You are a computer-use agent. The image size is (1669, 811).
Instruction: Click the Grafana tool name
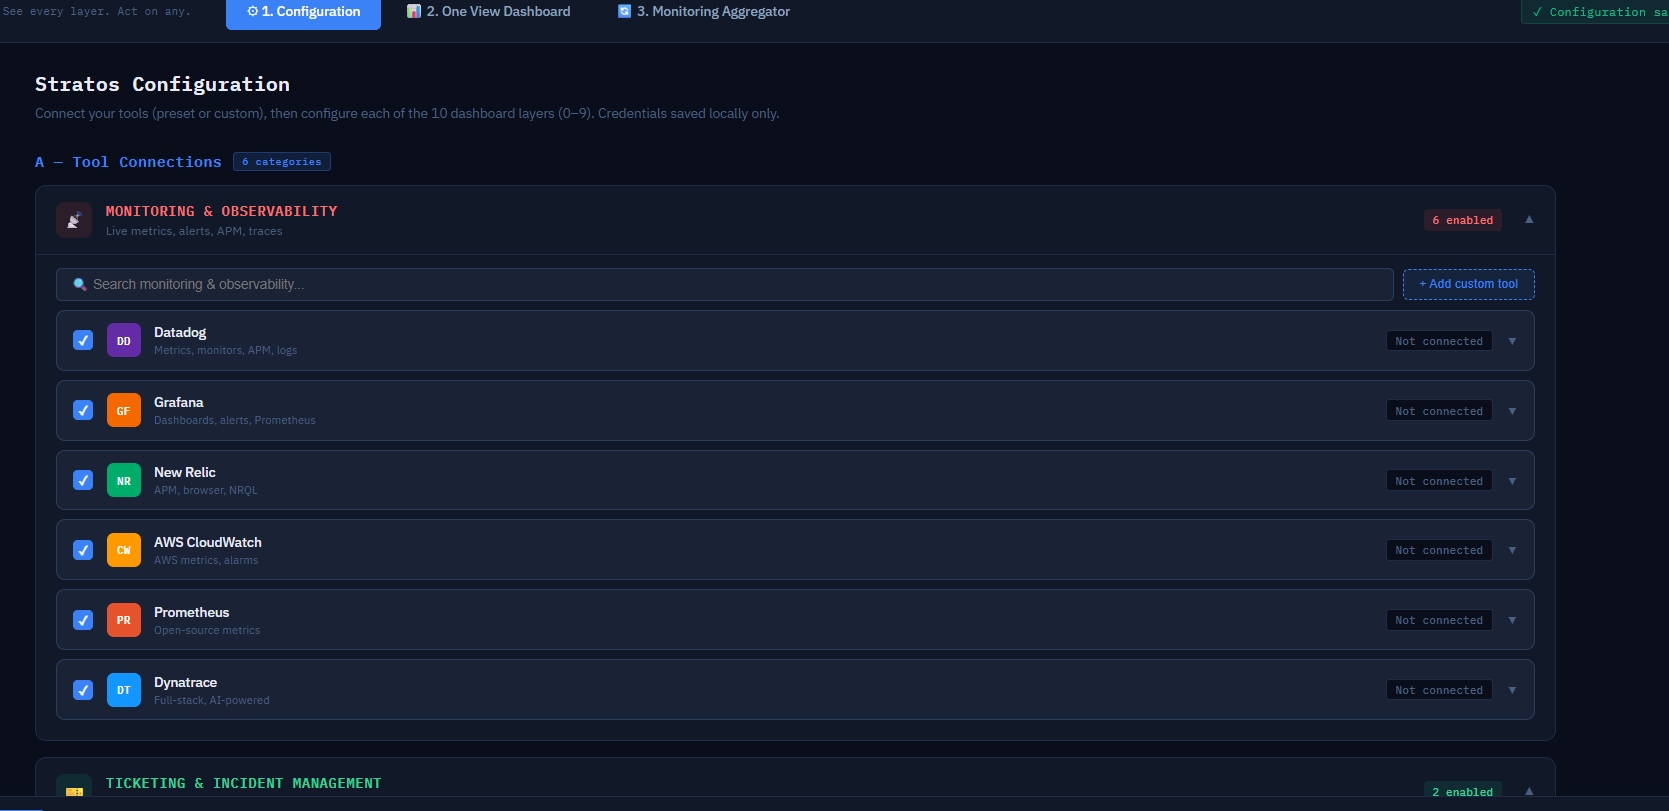point(179,402)
